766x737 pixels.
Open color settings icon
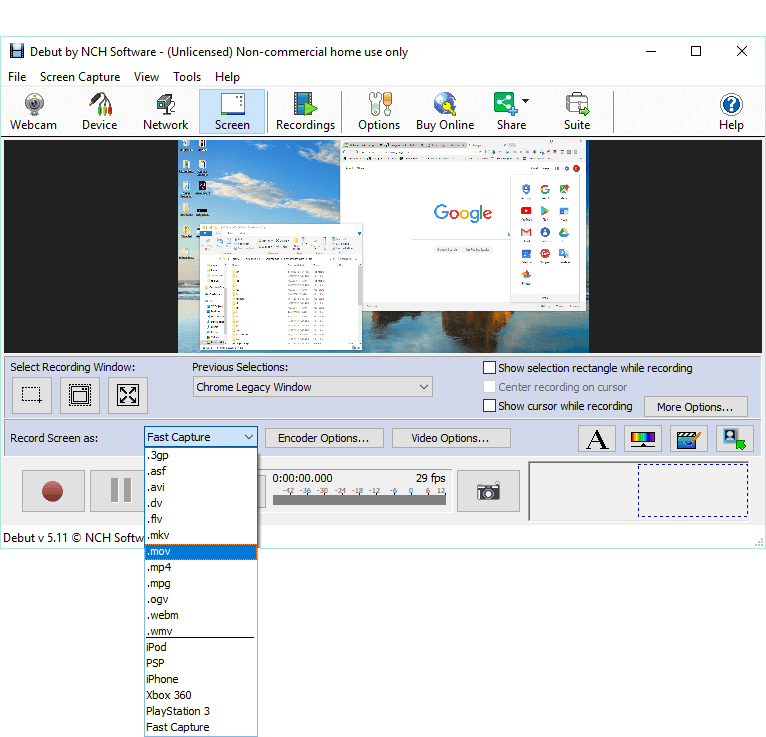[643, 439]
